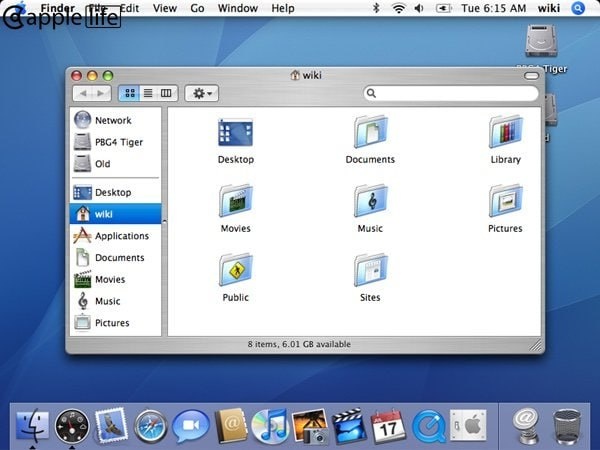Open the wiki user menu in menu bar
Image resolution: width=600 pixels, height=450 pixels.
click(x=549, y=8)
